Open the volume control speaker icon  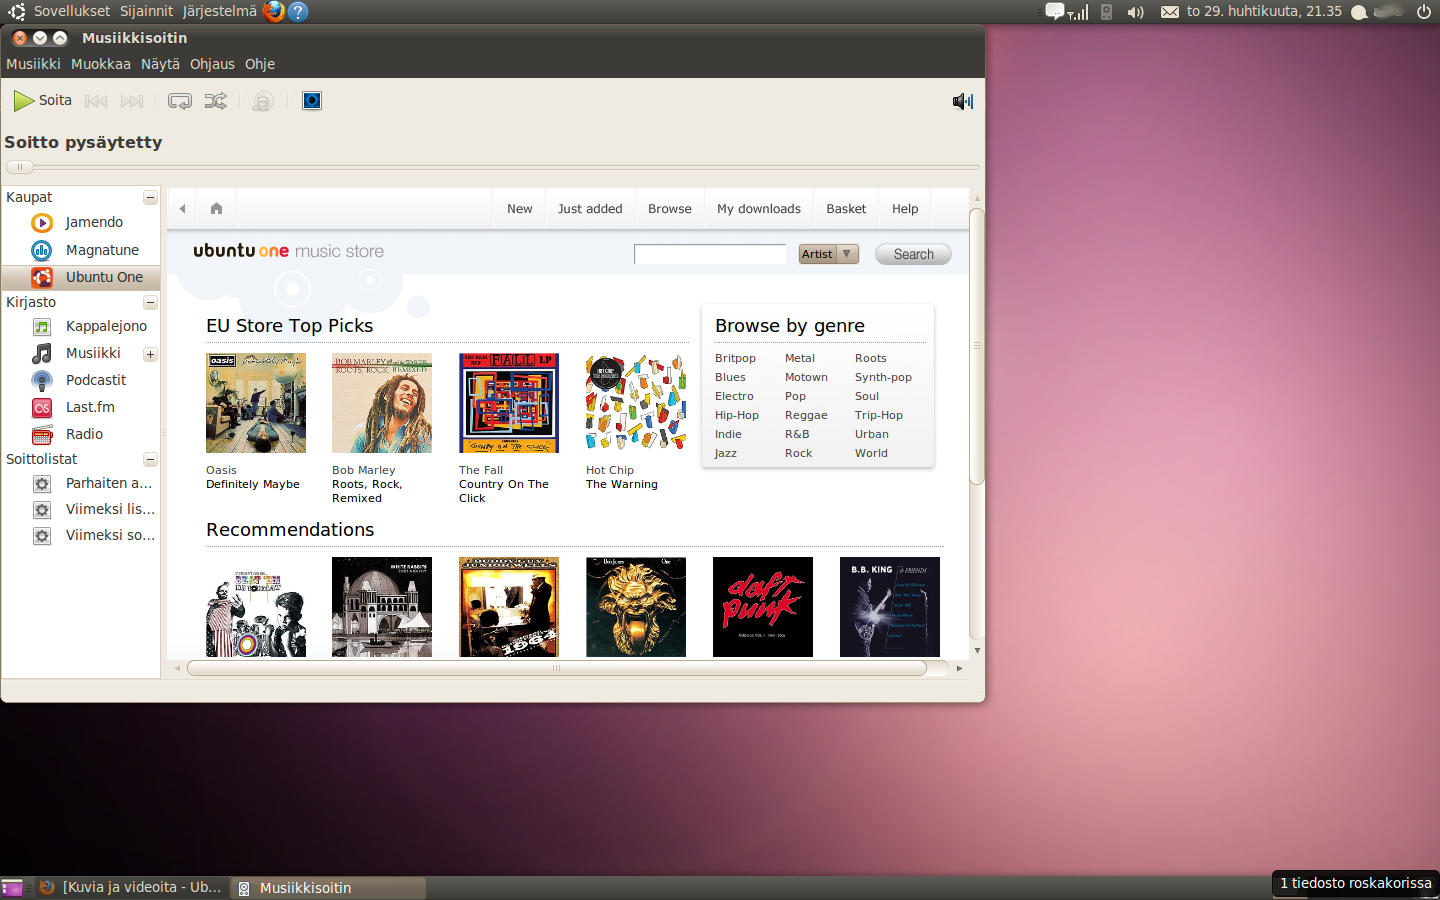963,101
